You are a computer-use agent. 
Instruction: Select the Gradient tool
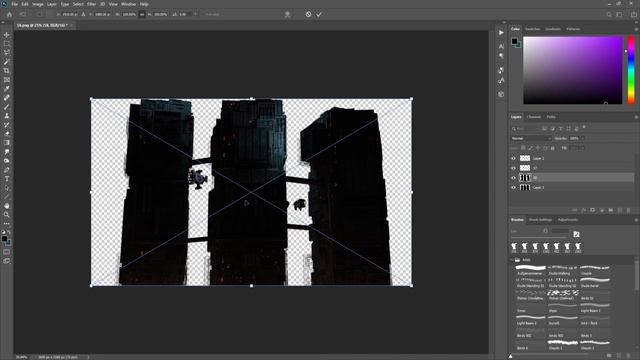[7, 142]
